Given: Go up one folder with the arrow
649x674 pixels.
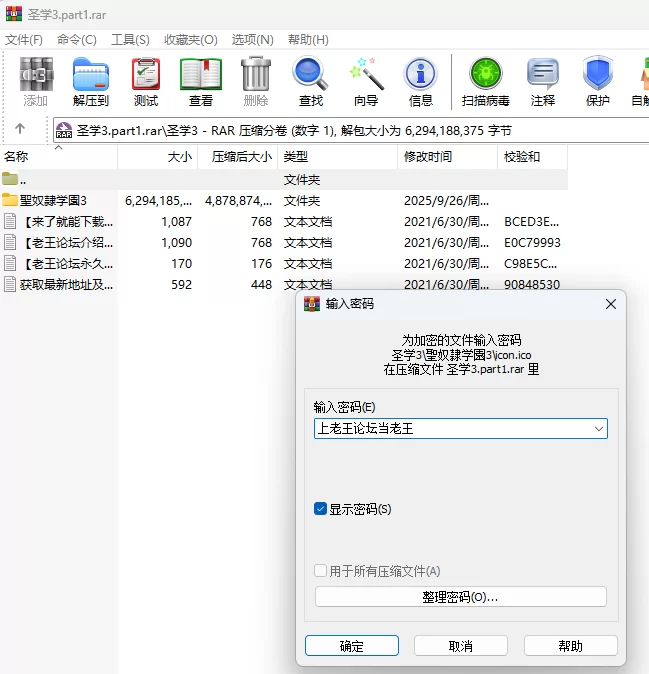Looking at the screenshot, I should (x=20, y=129).
